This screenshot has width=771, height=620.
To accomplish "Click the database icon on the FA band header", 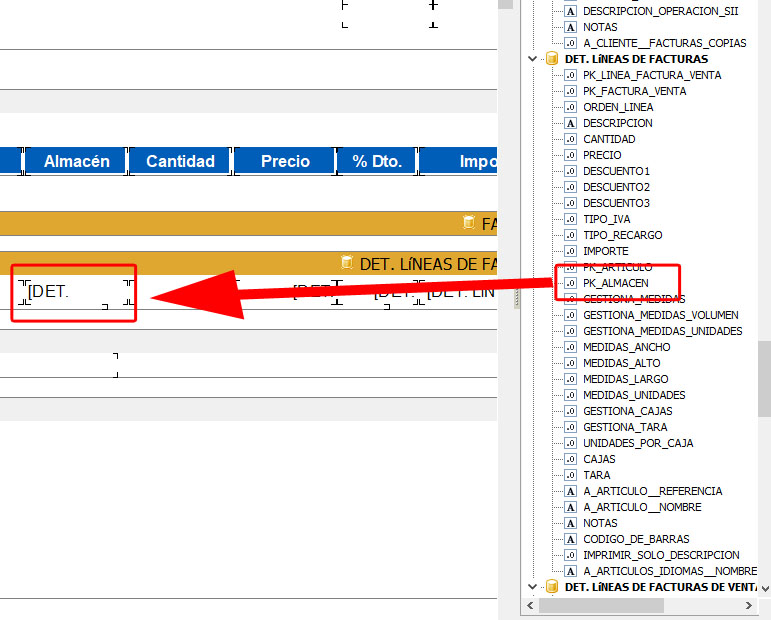I will pos(469,223).
